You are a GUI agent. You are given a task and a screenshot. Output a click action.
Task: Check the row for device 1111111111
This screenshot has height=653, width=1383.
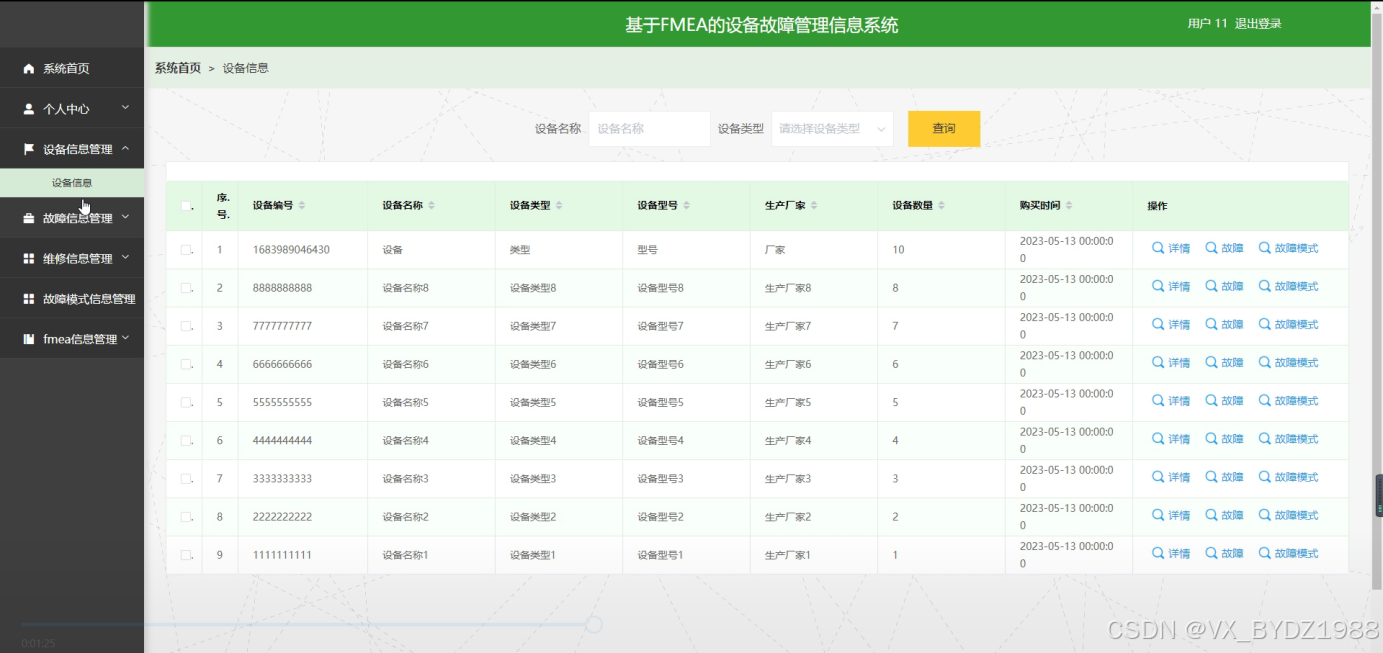tap(186, 555)
